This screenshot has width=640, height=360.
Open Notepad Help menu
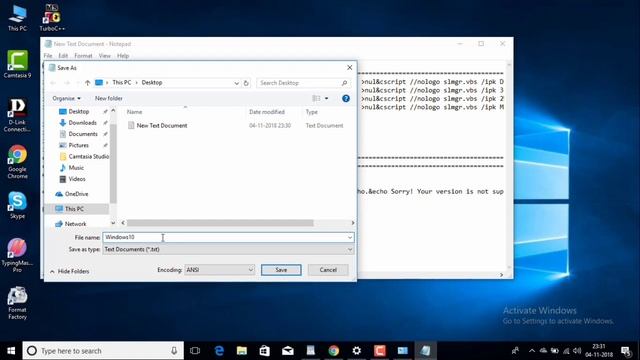pos(123,56)
